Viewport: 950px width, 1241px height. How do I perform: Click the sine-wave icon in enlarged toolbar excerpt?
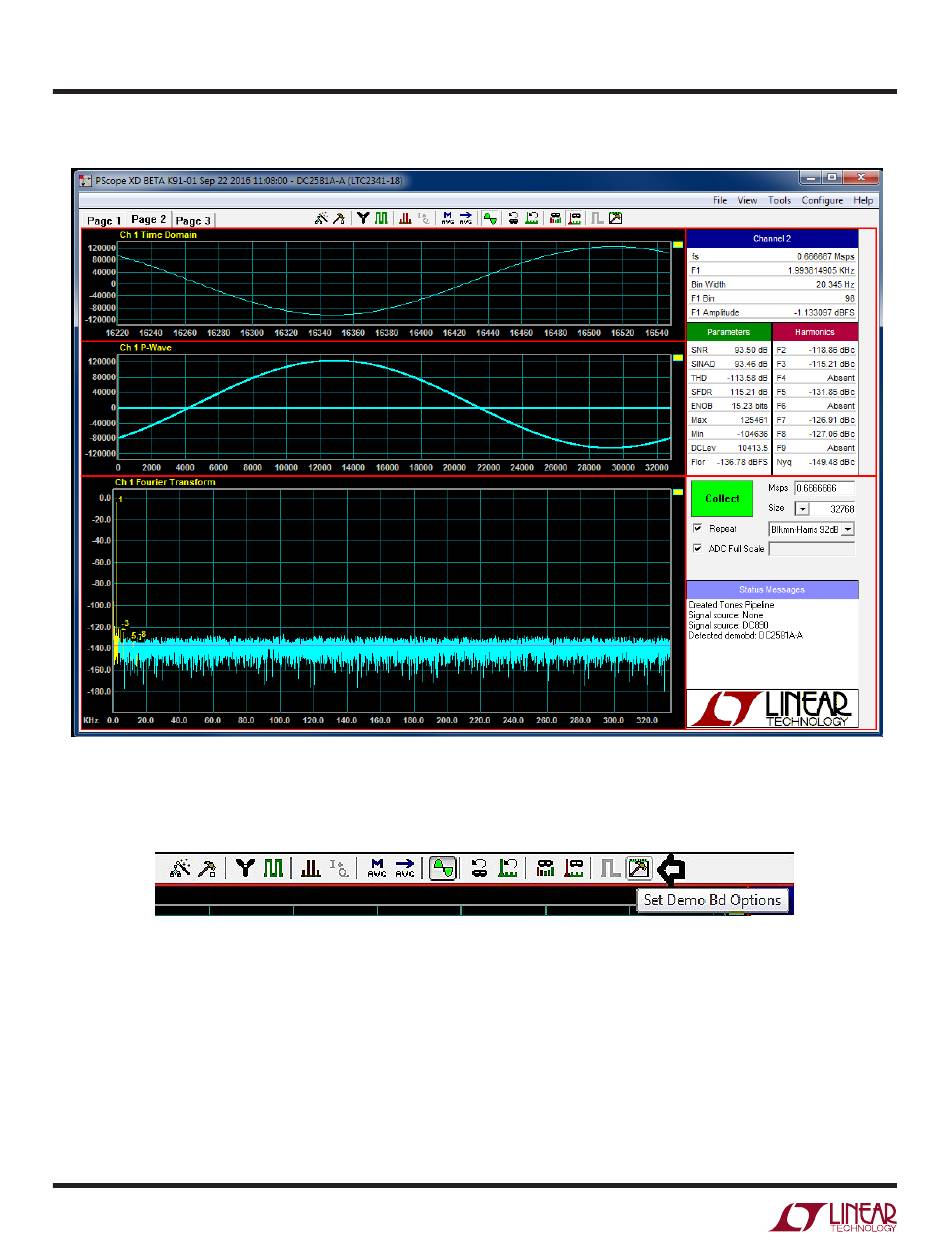(x=444, y=869)
